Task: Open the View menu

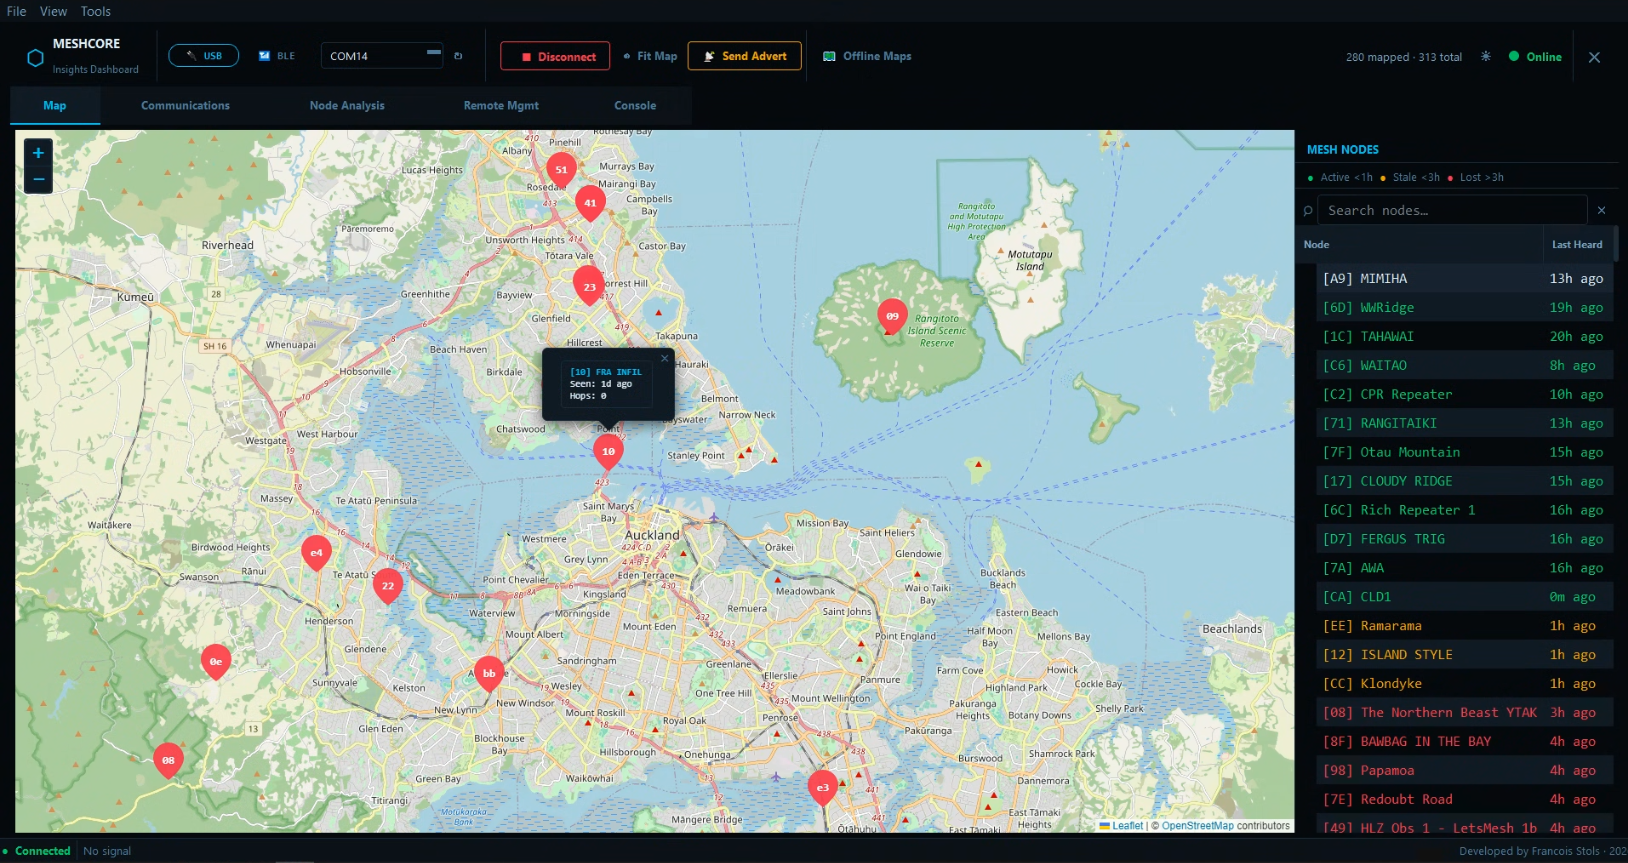Action: click(53, 11)
